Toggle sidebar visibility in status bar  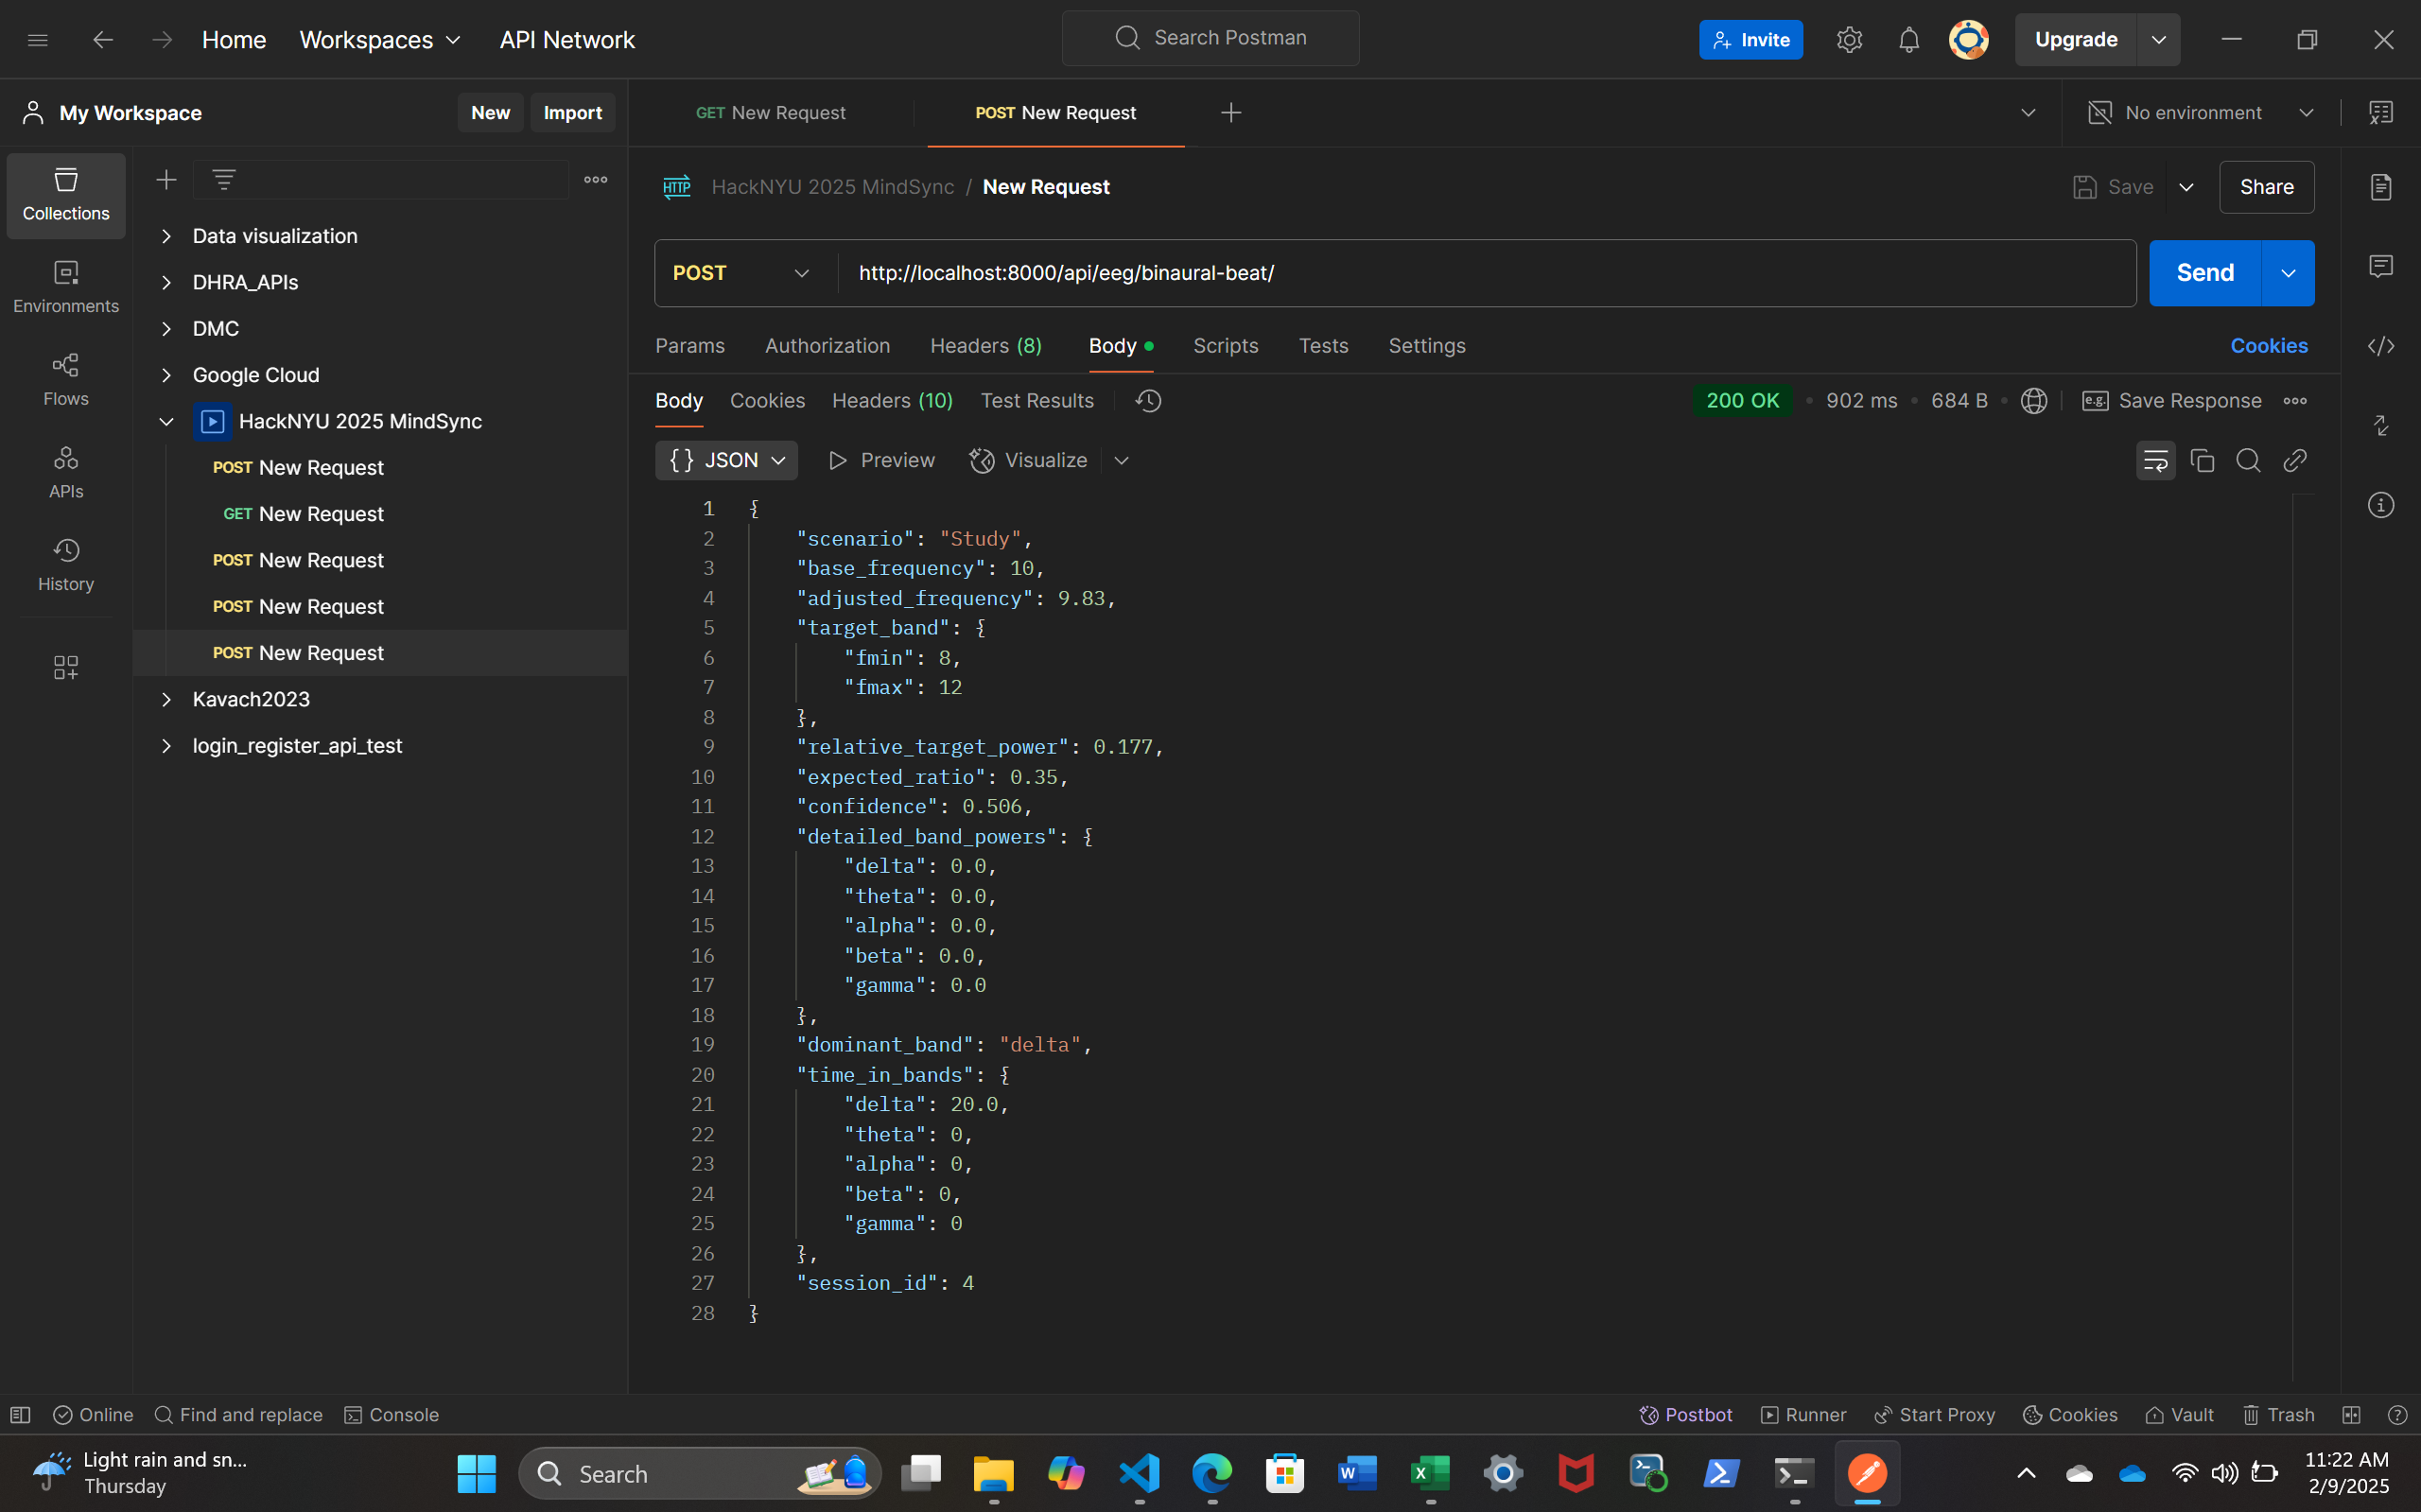(x=20, y=1414)
